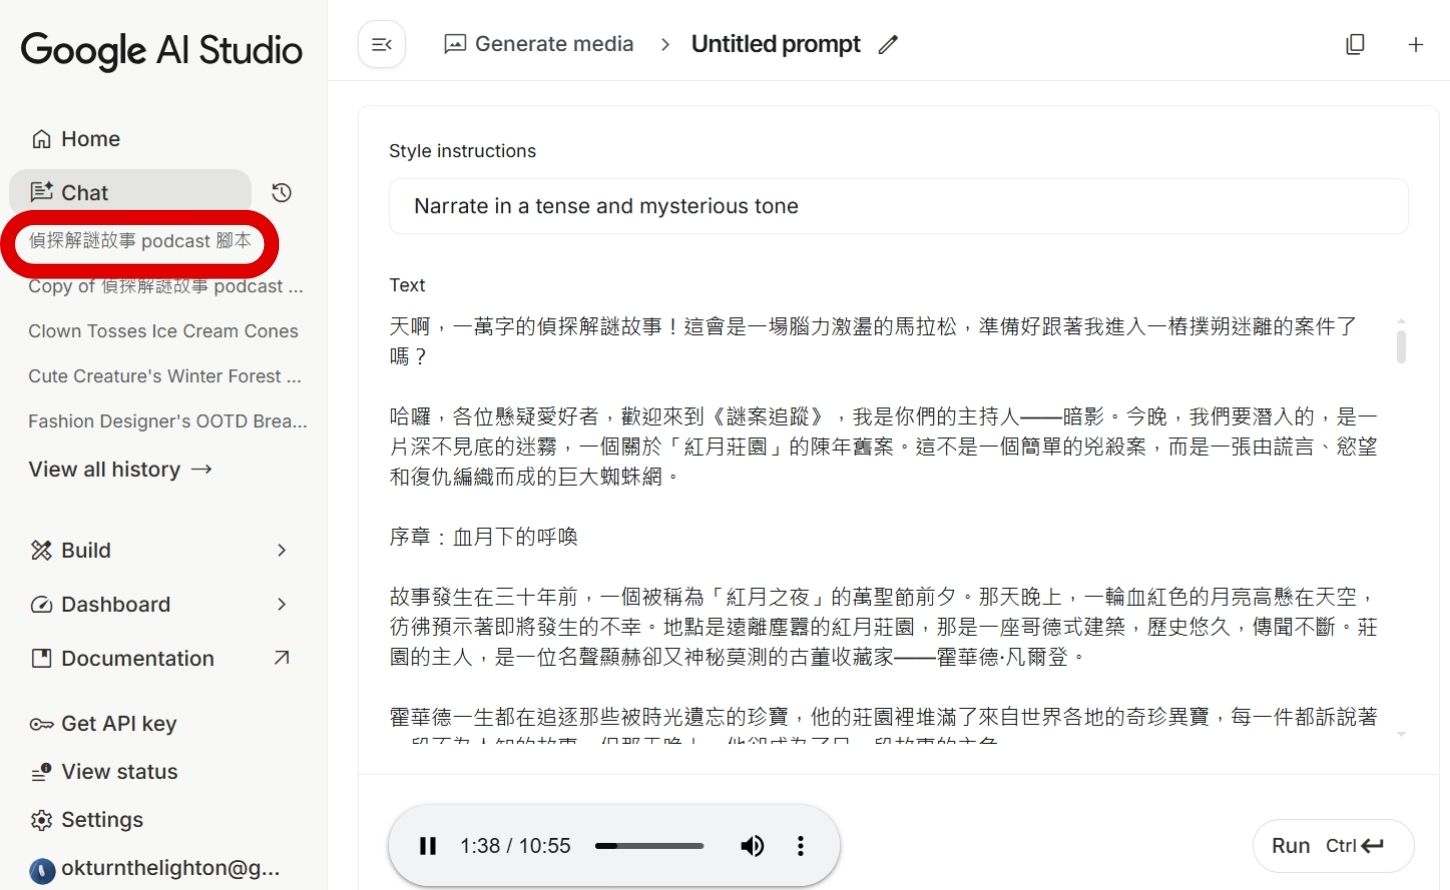1450x890 pixels.
Task: Collapse the navigation sidebar
Action: click(381, 43)
